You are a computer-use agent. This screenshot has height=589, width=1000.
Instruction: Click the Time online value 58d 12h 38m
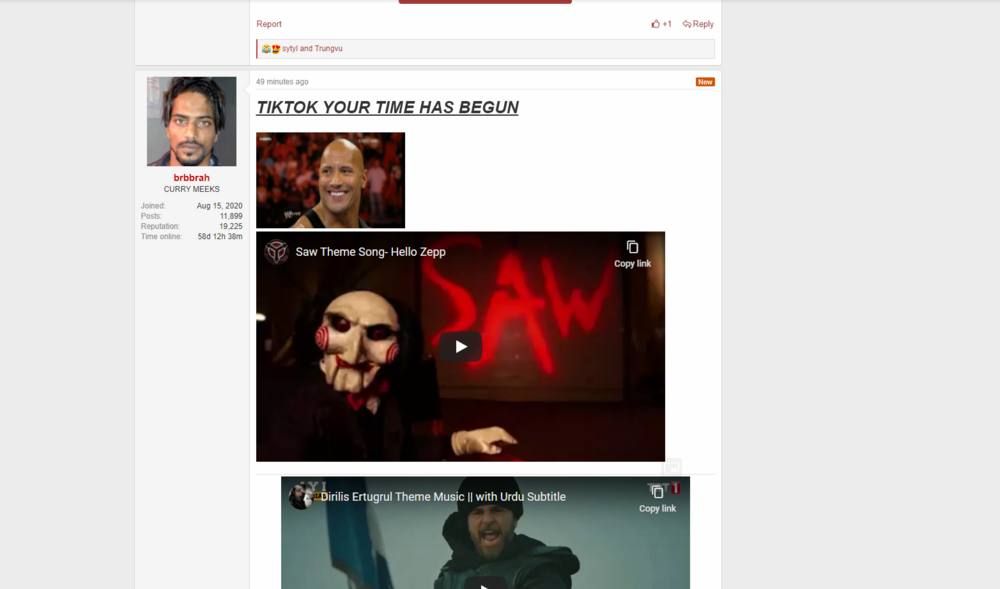click(220, 236)
